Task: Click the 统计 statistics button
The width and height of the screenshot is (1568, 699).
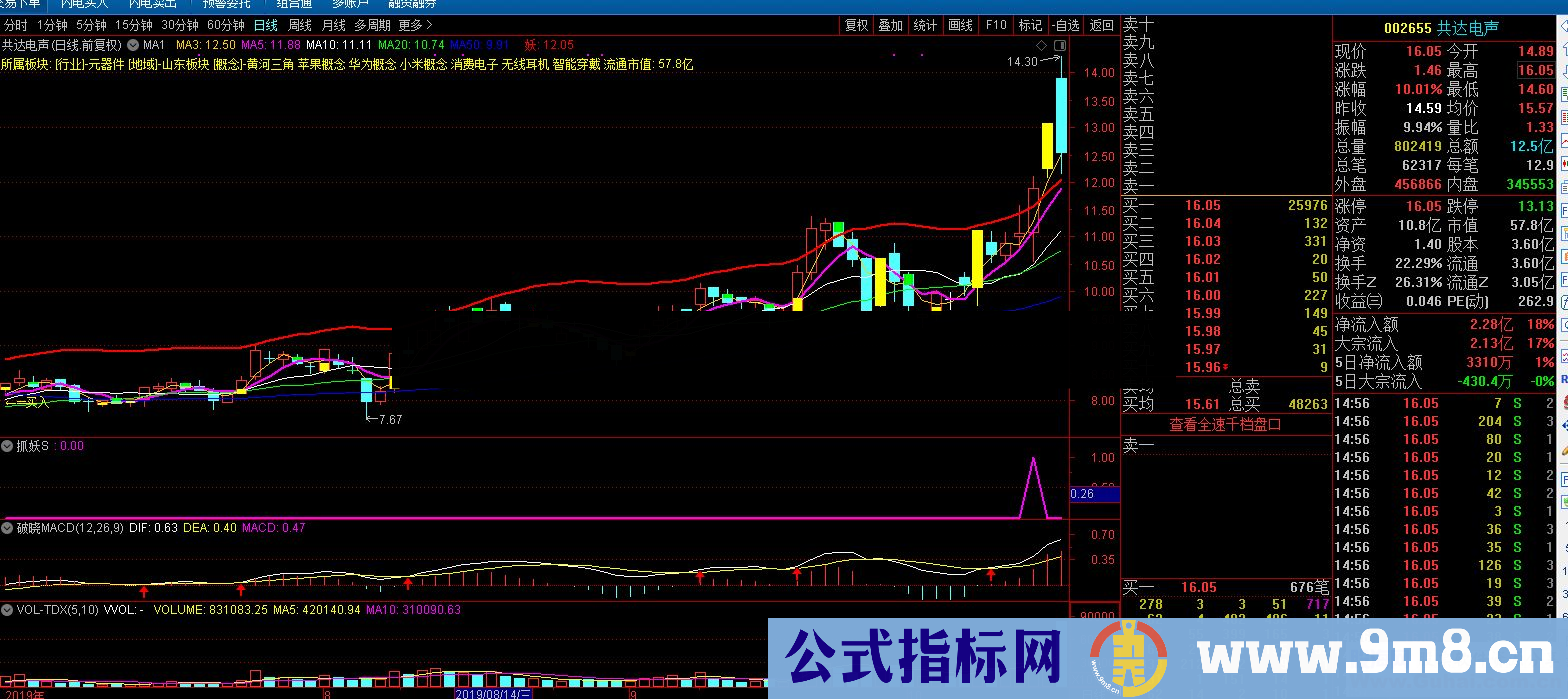Action: pos(925,25)
